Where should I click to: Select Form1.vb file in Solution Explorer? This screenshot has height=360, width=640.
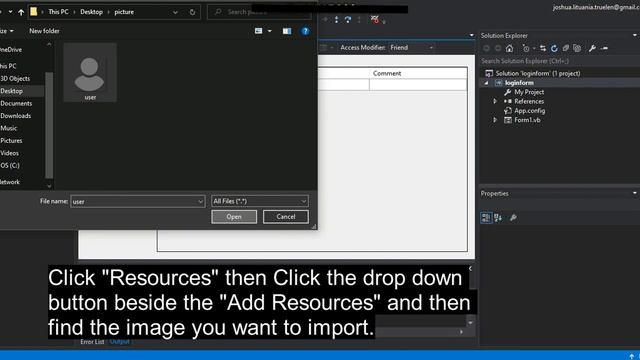point(527,120)
